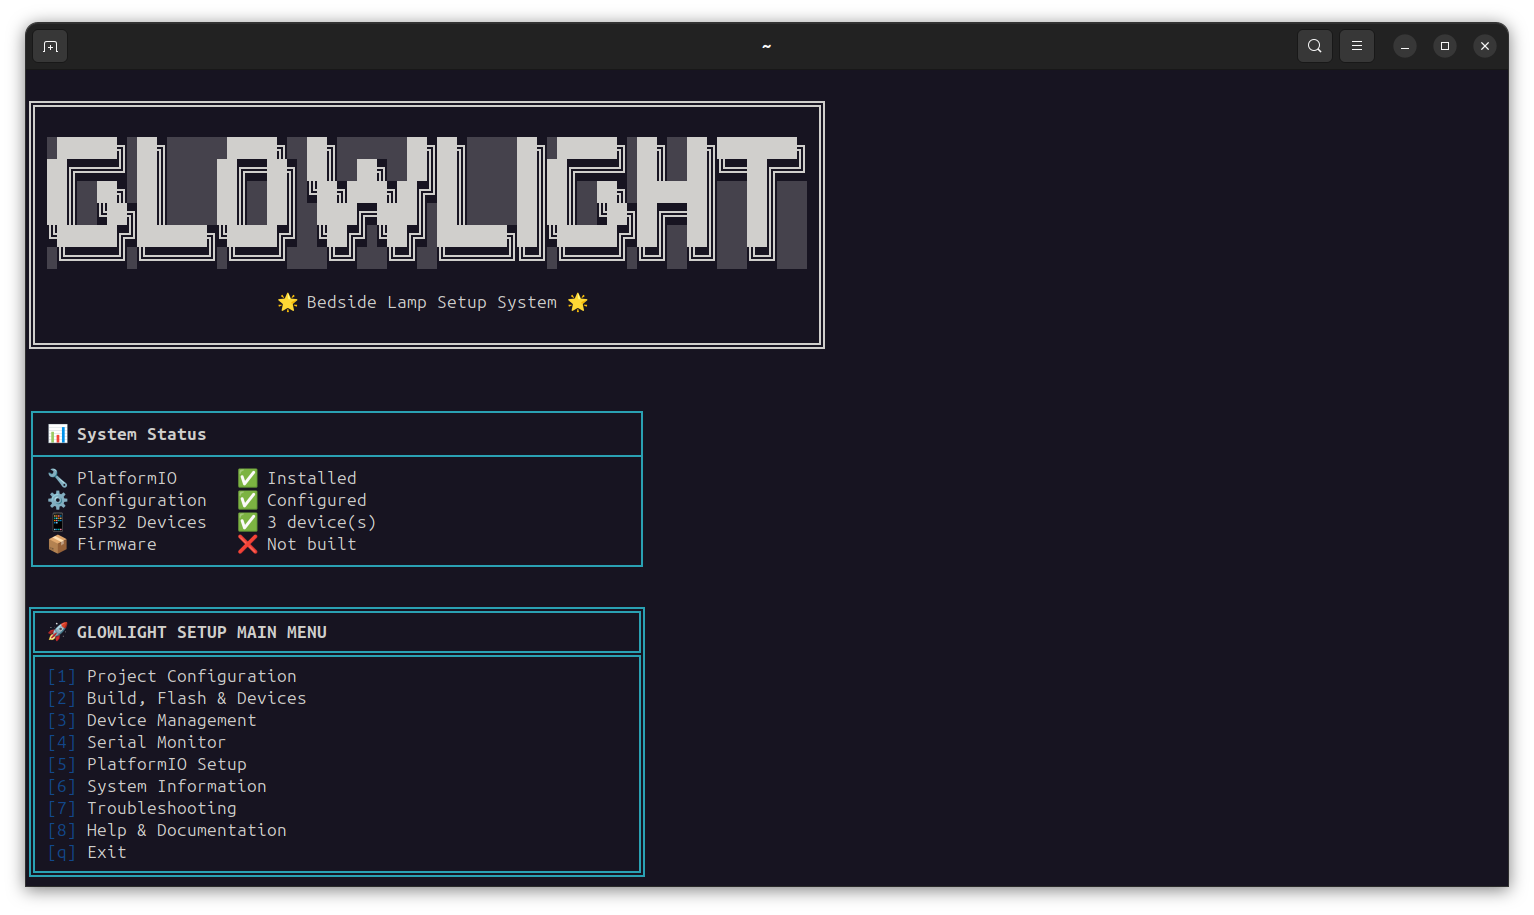Open System Information entry
The image size is (1534, 915).
pos(177,786)
